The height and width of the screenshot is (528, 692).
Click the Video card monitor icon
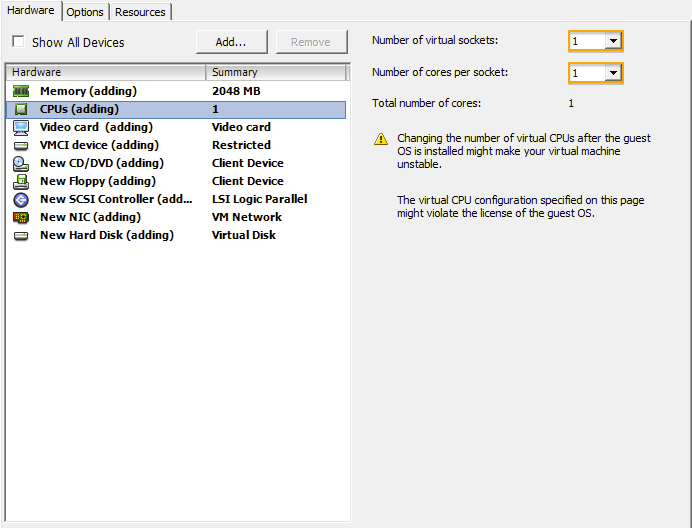coord(21,127)
